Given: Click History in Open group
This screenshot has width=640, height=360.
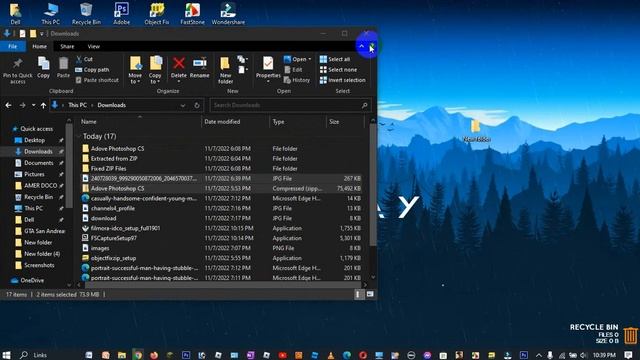Looking at the screenshot, I should point(297,80).
